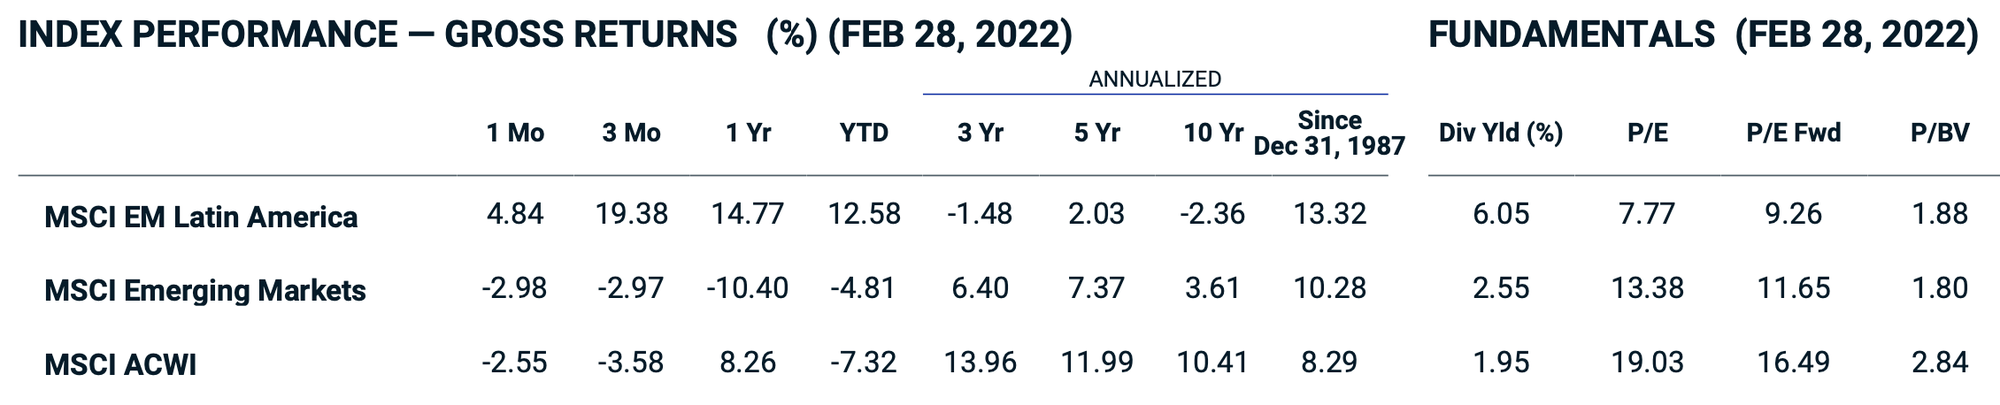This screenshot has width=2000, height=405.
Task: Click the 19.03 P/E value for ACWI
Action: tap(1647, 362)
